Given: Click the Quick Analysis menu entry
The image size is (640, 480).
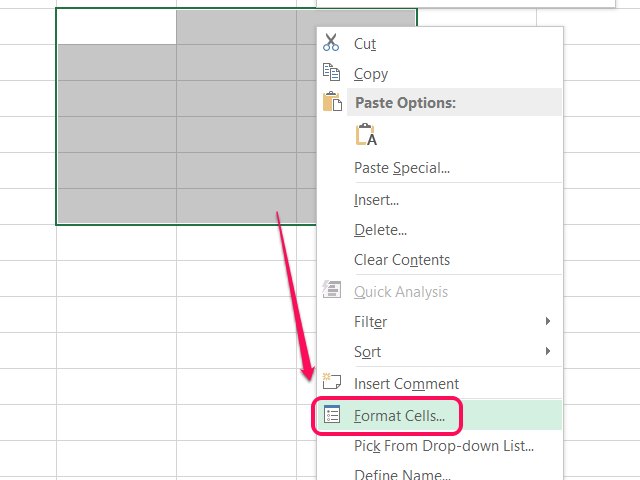Looking at the screenshot, I should (440, 291).
